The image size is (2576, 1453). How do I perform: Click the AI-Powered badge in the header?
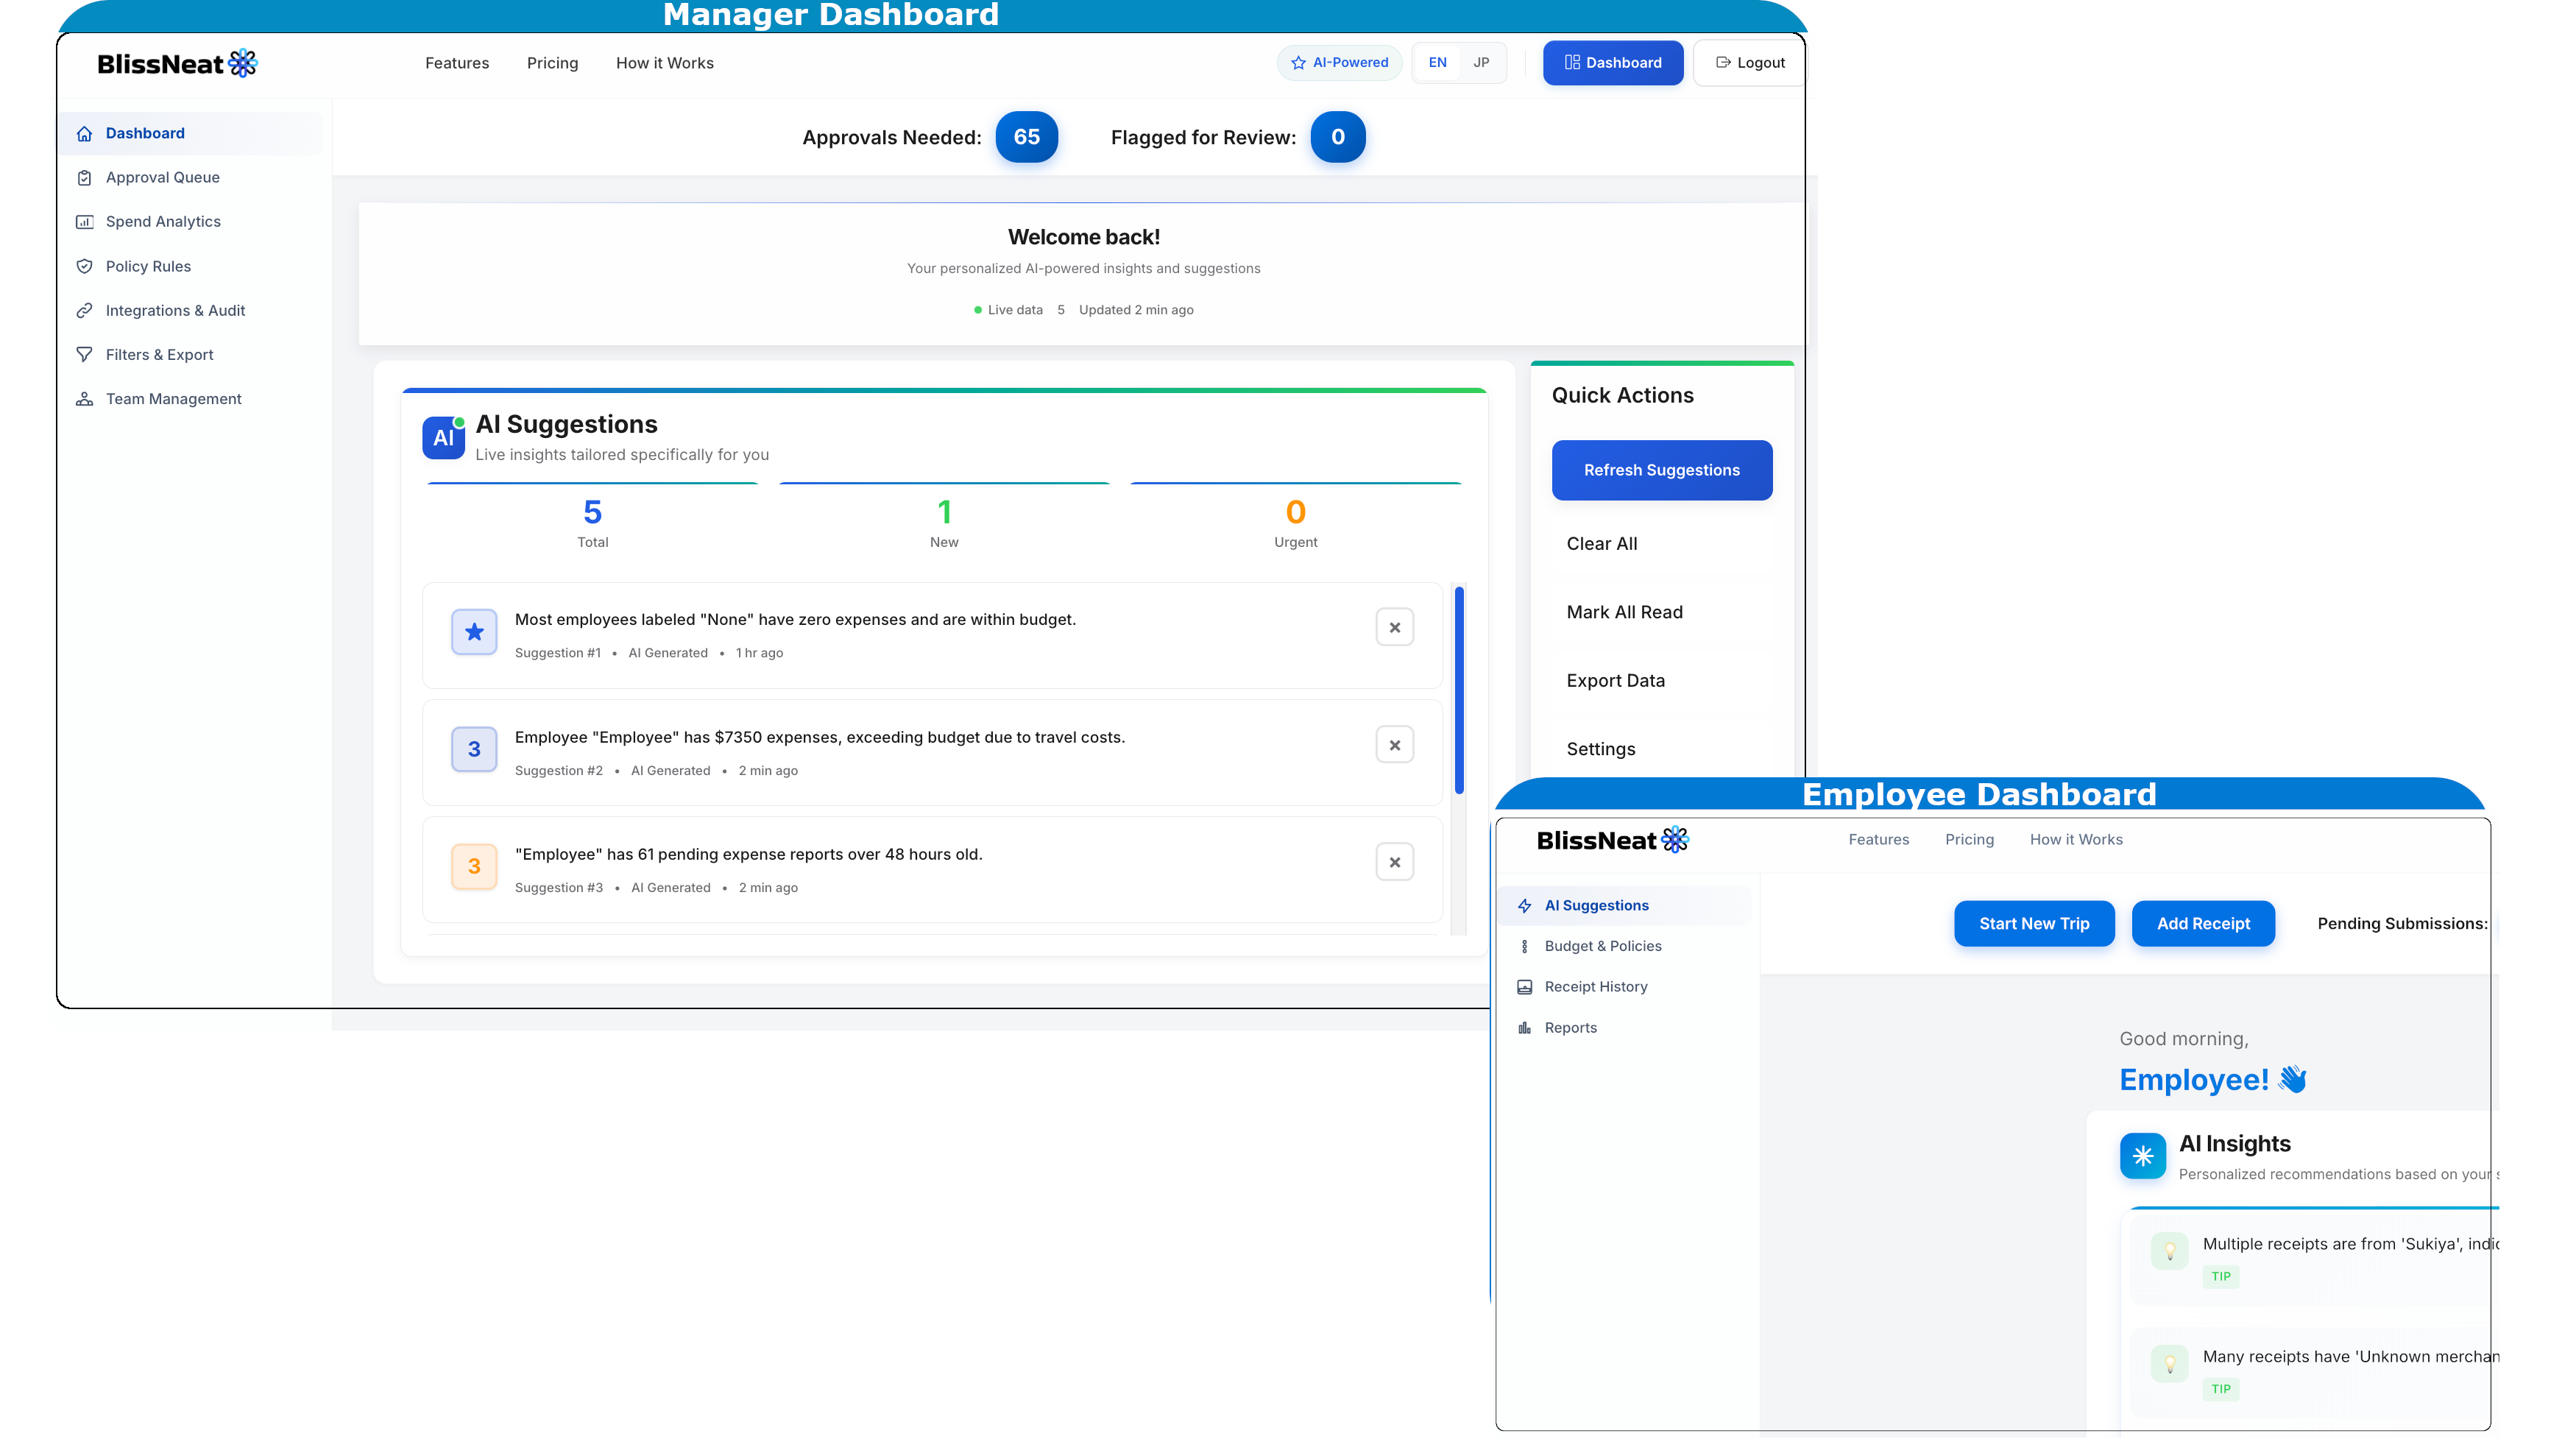[x=1339, y=62]
